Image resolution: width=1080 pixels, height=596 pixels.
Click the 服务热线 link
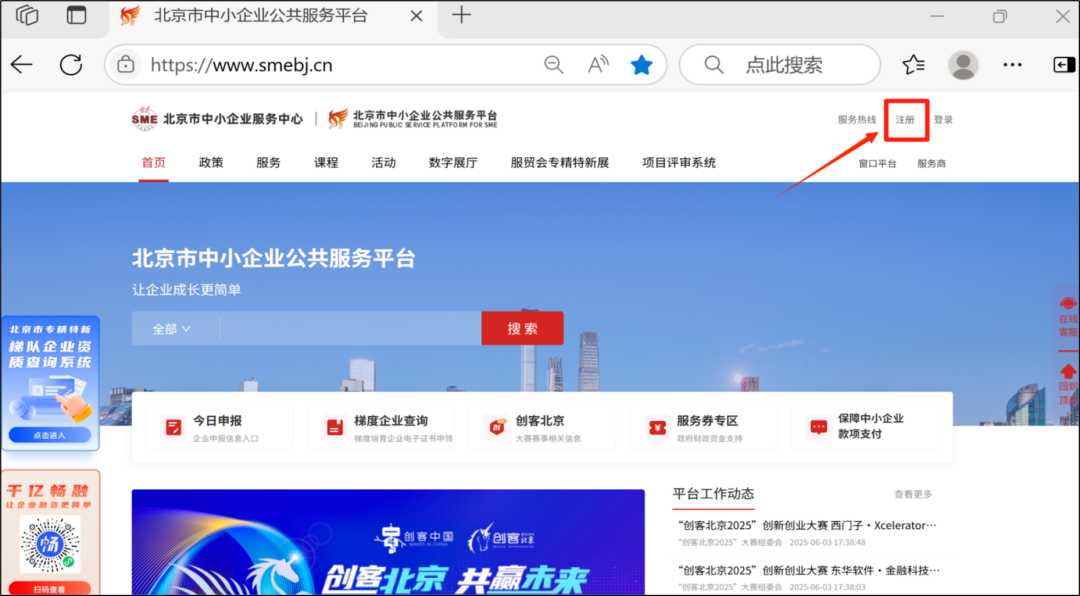tap(857, 120)
